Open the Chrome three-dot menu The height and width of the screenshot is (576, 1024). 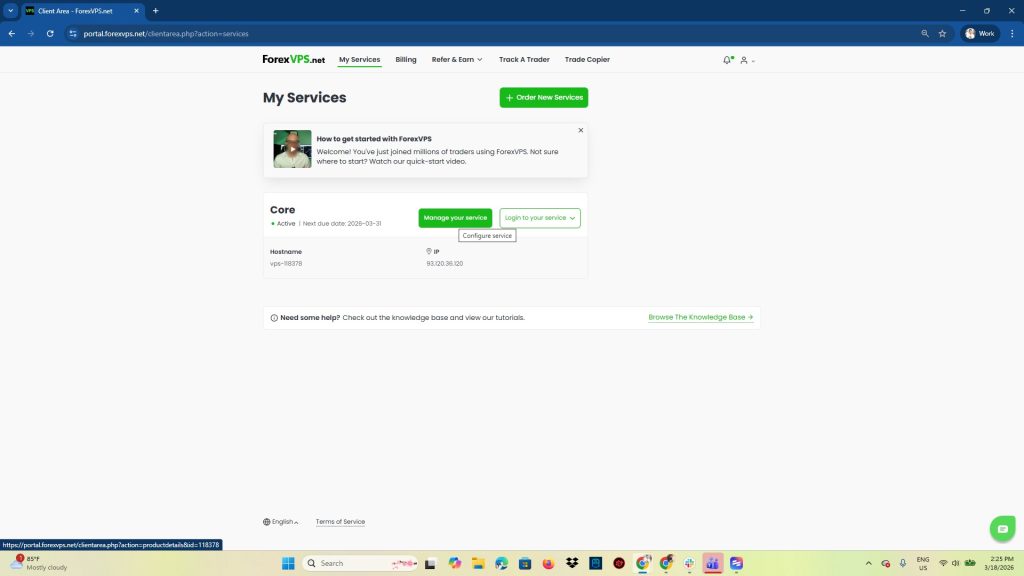tap(1011, 33)
